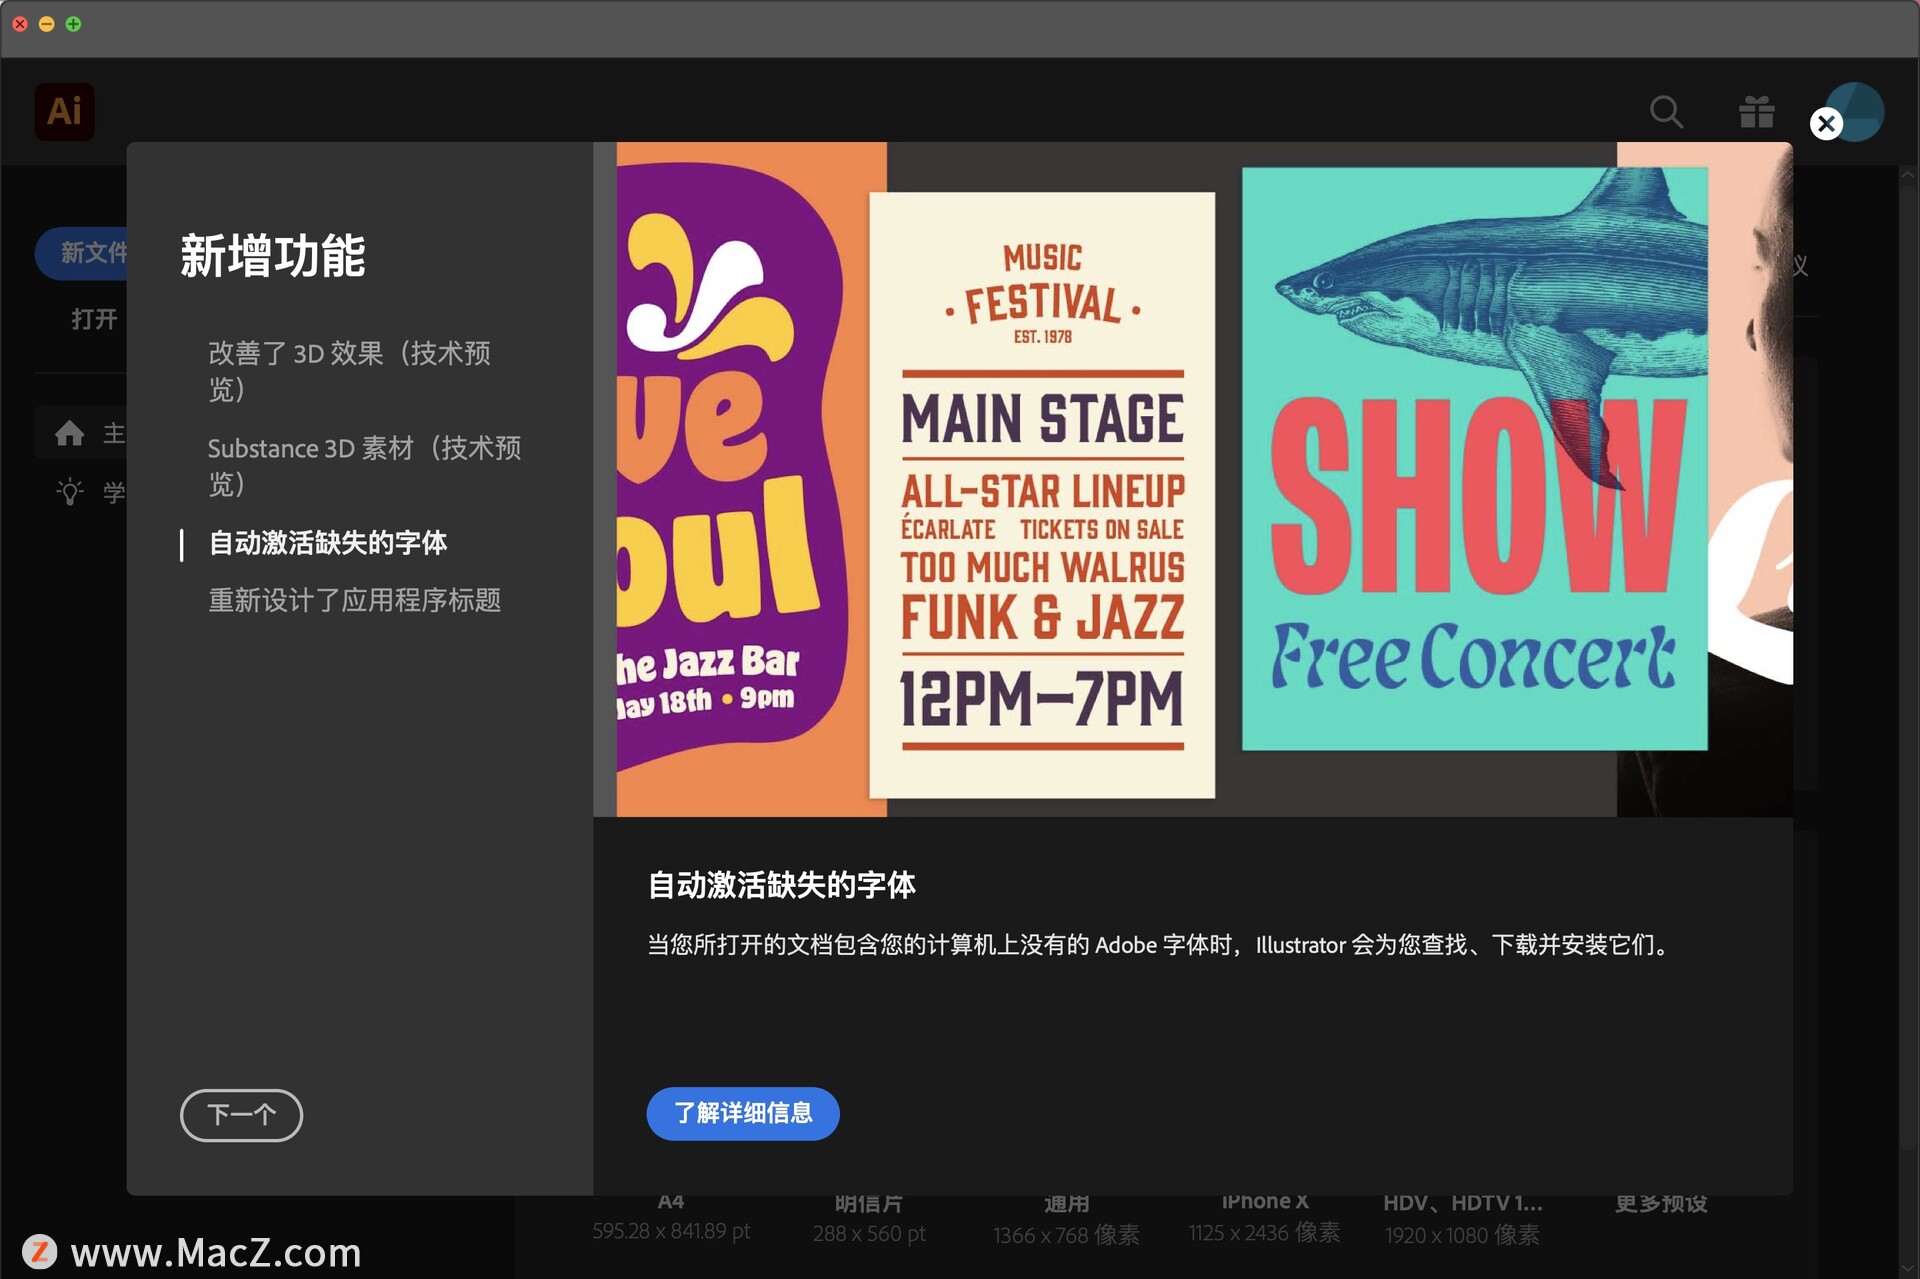Click the 下一个 next button
This screenshot has width=1920, height=1279.
(241, 1114)
